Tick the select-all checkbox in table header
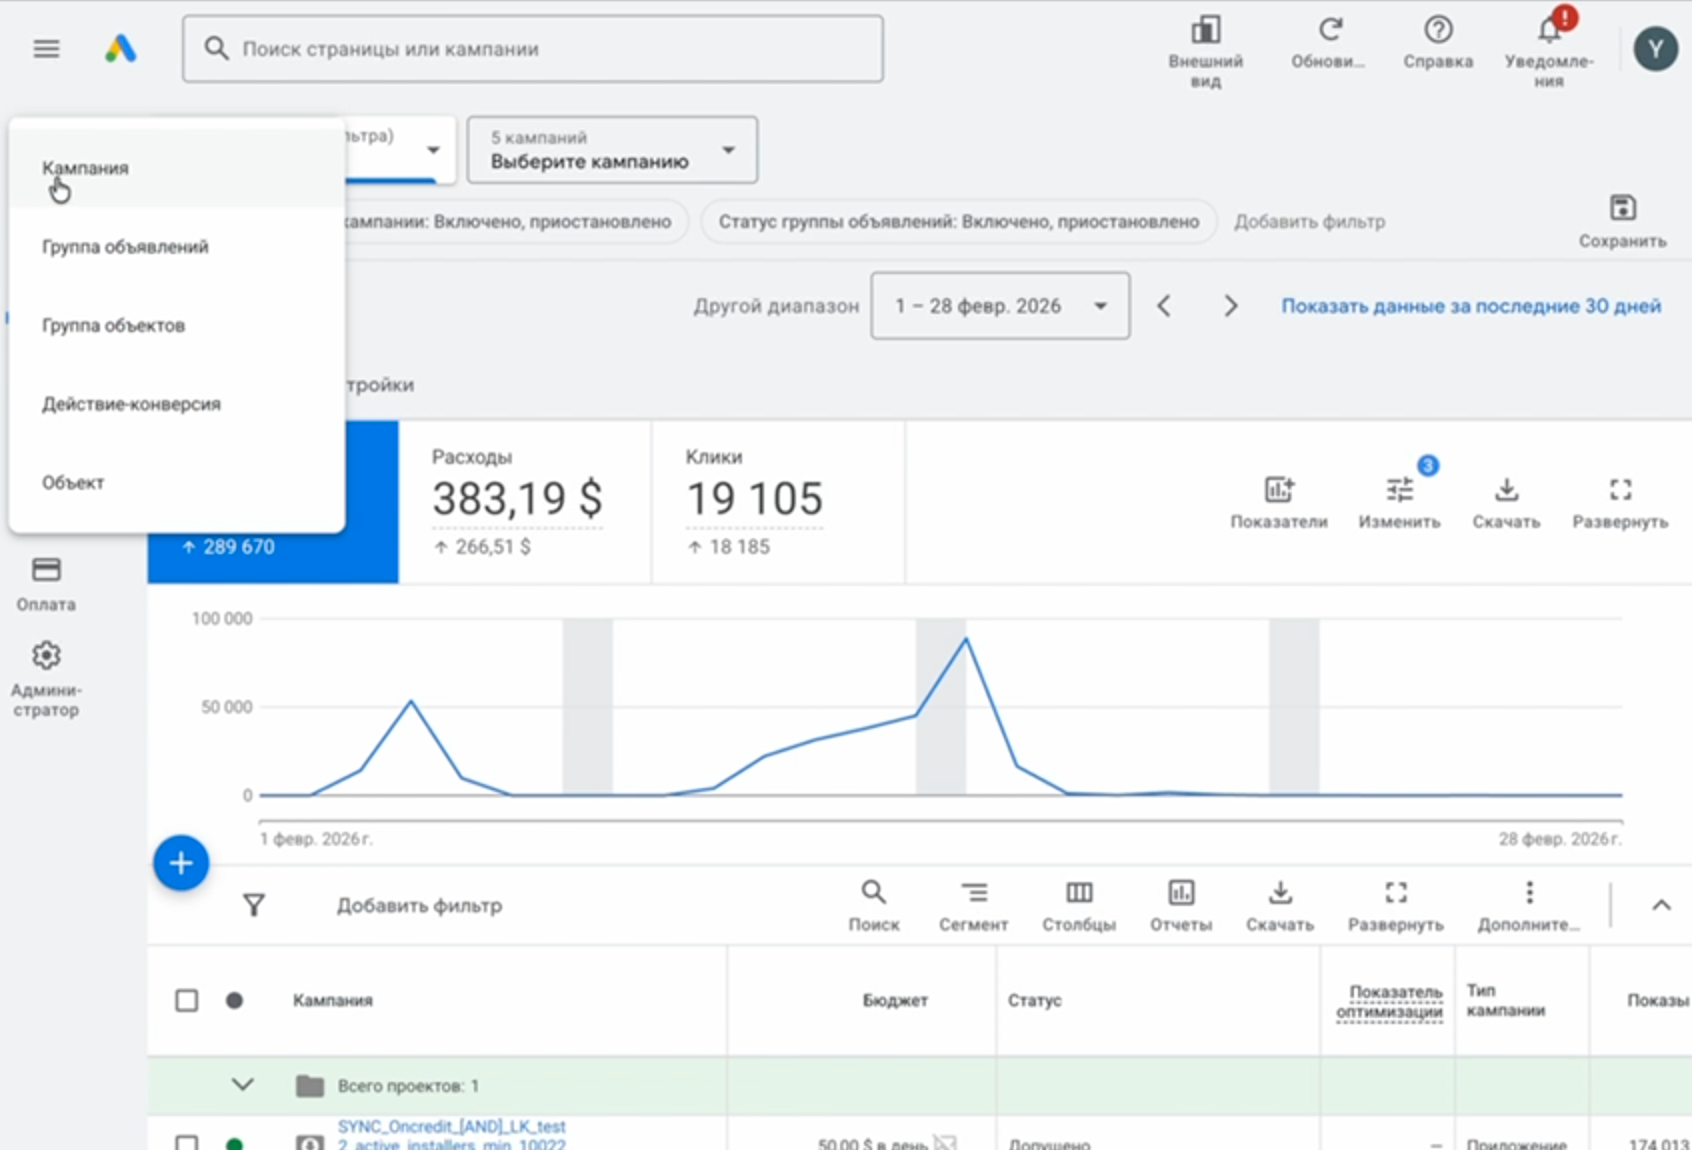Viewport: 1692px width, 1150px height. tap(186, 1001)
